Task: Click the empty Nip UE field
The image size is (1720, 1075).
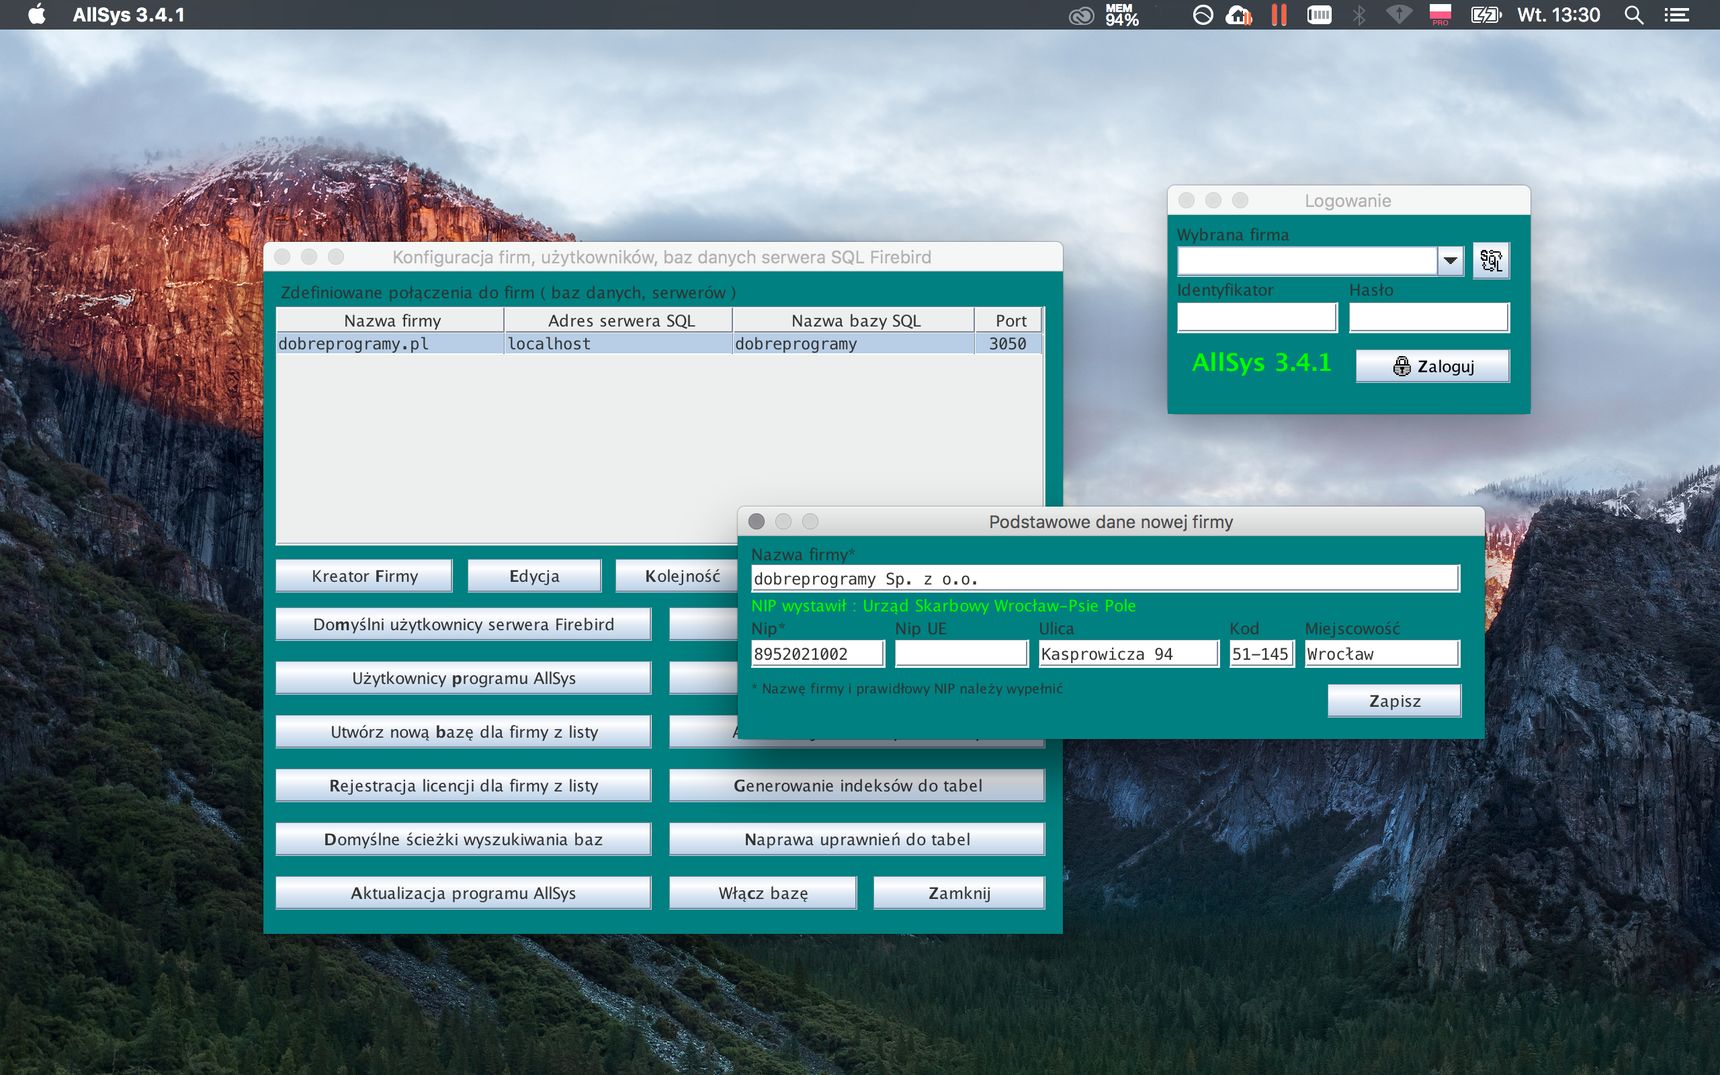Action: point(962,654)
